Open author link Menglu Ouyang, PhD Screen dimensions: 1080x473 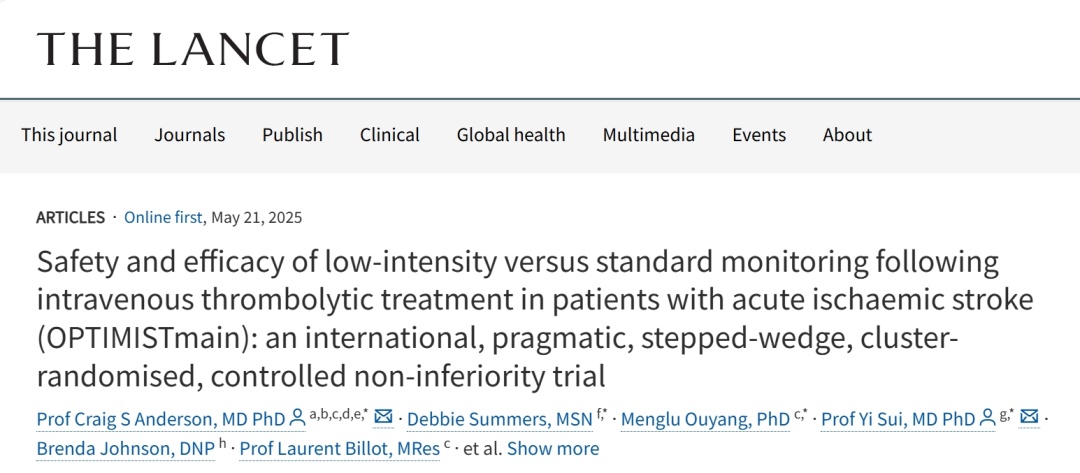coord(705,419)
